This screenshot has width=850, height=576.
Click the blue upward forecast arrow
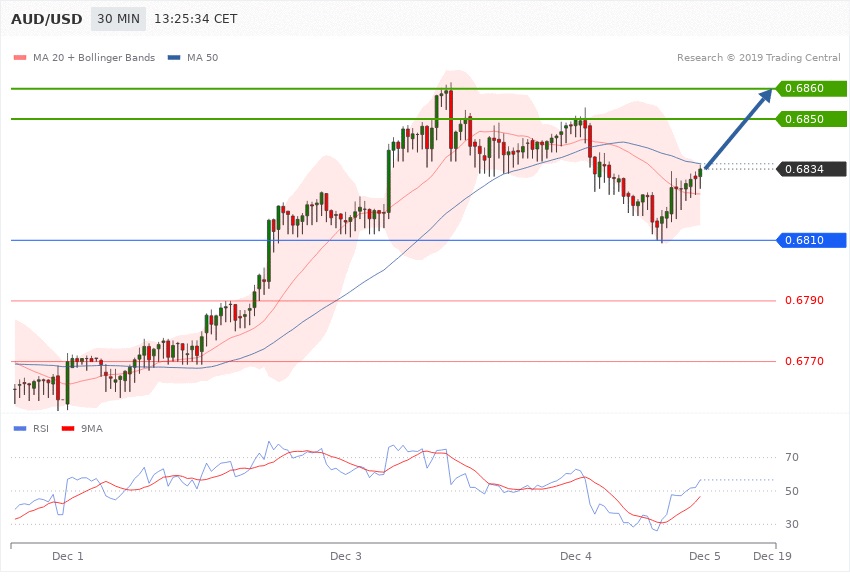point(740,129)
